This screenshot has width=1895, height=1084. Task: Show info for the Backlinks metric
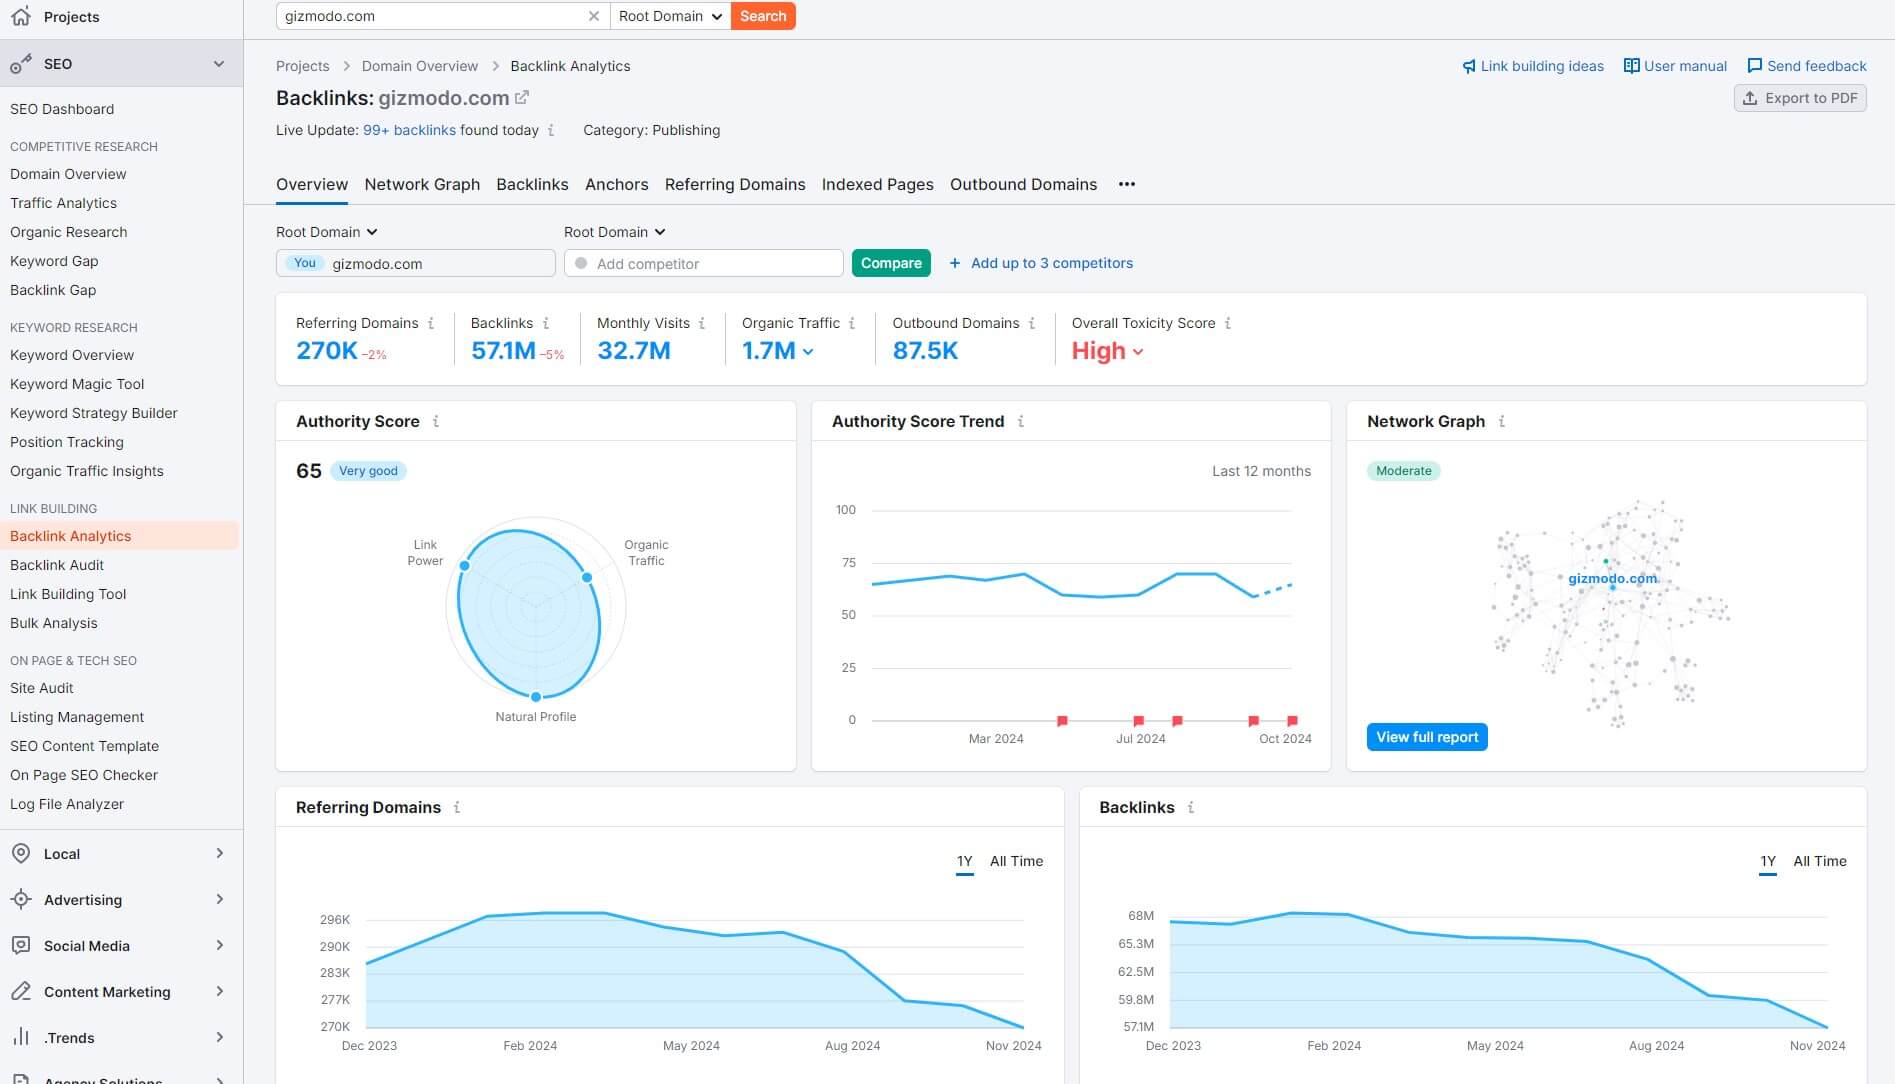546,323
